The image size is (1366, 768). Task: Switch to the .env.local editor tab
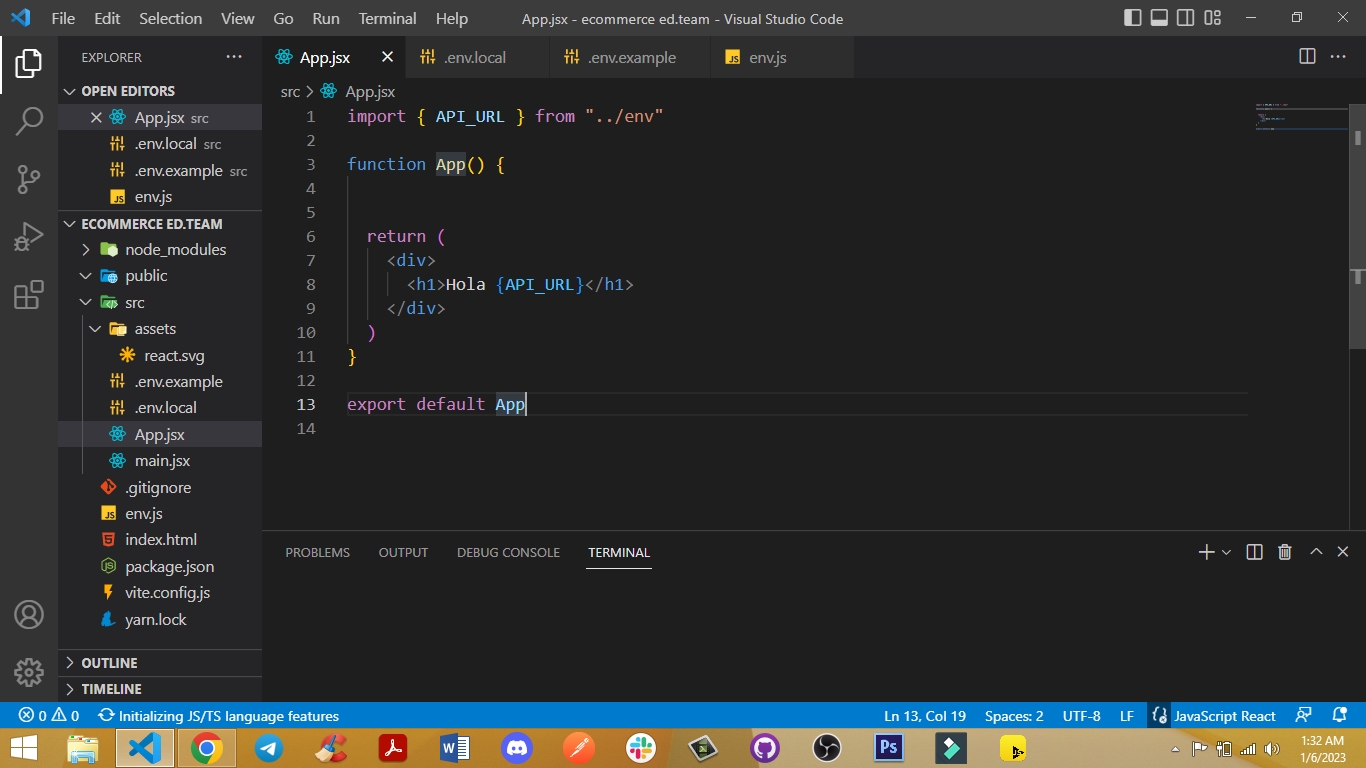[475, 58]
